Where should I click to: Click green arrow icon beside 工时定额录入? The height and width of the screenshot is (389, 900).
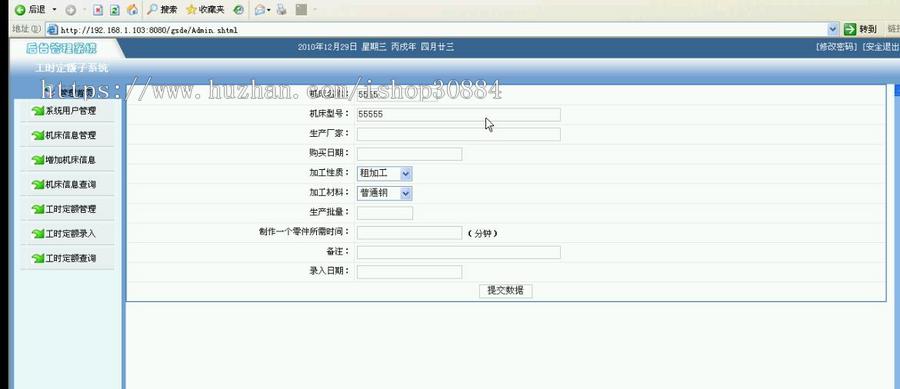pos(38,234)
